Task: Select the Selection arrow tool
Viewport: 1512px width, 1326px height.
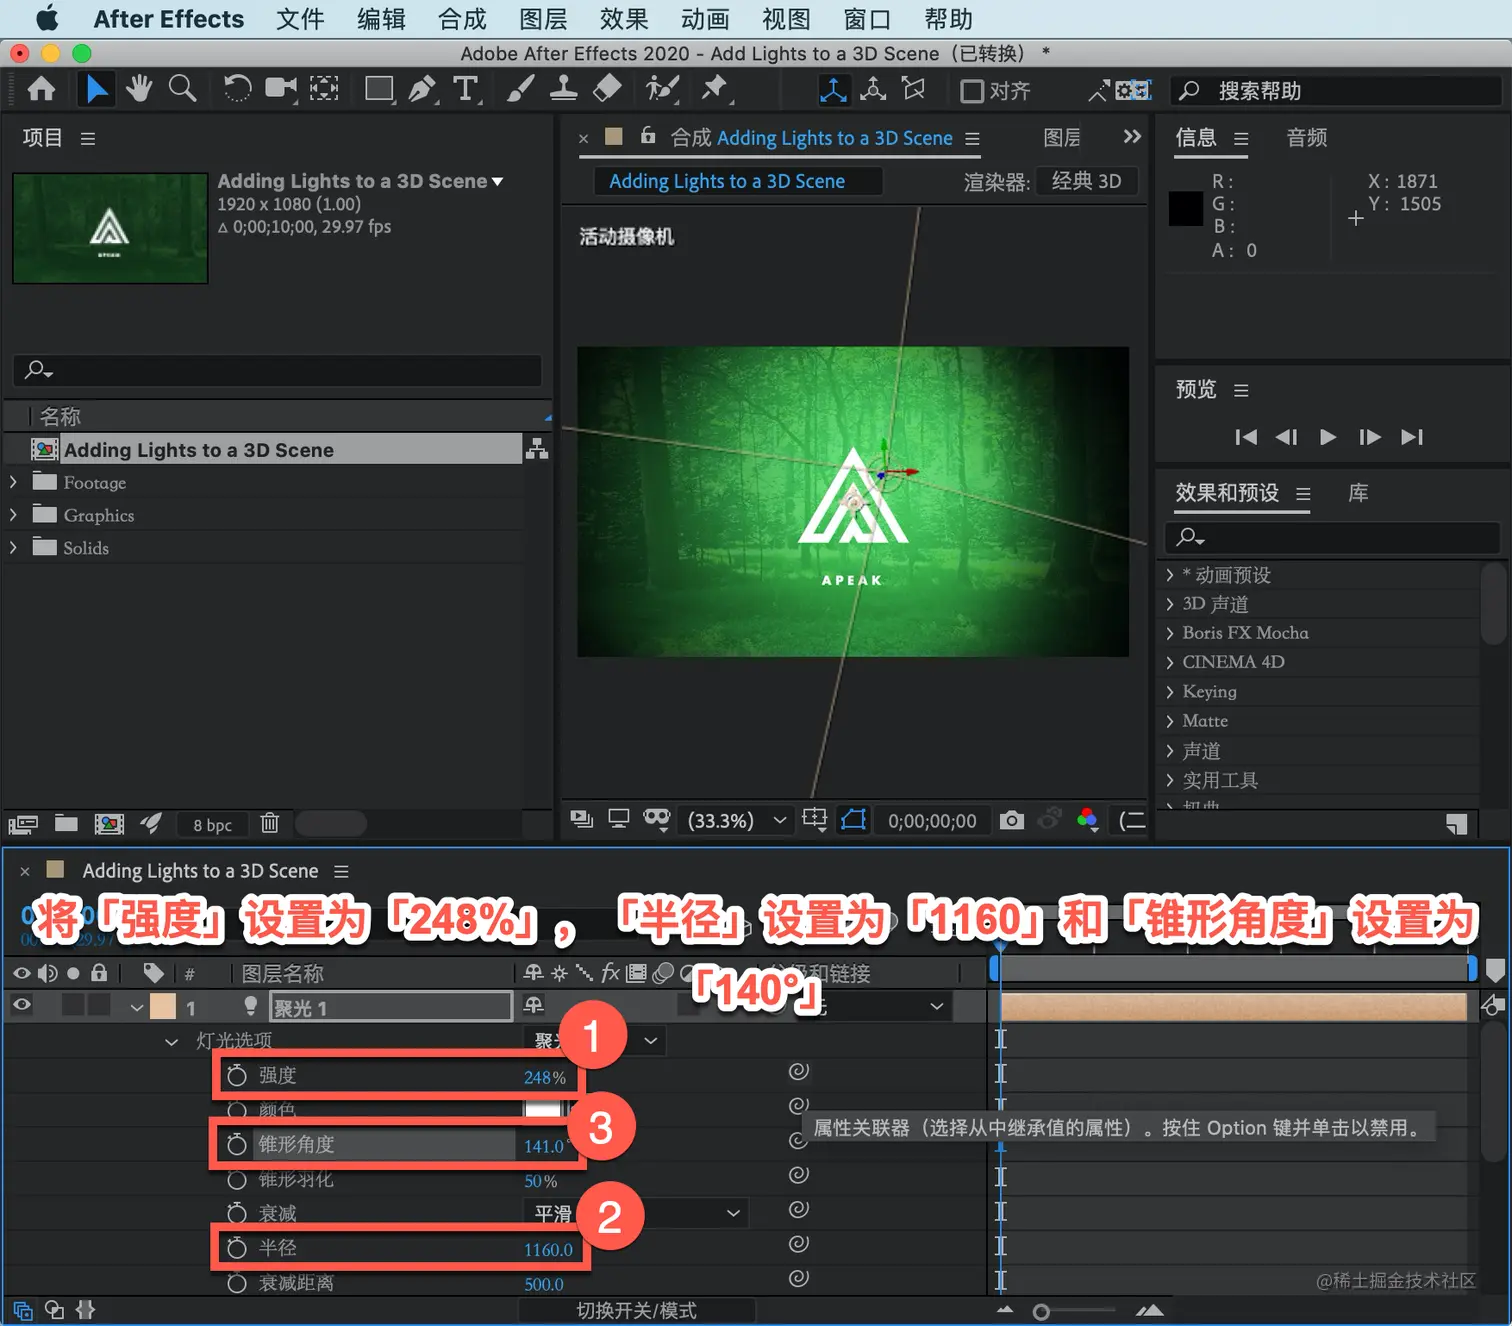Action: (x=96, y=89)
